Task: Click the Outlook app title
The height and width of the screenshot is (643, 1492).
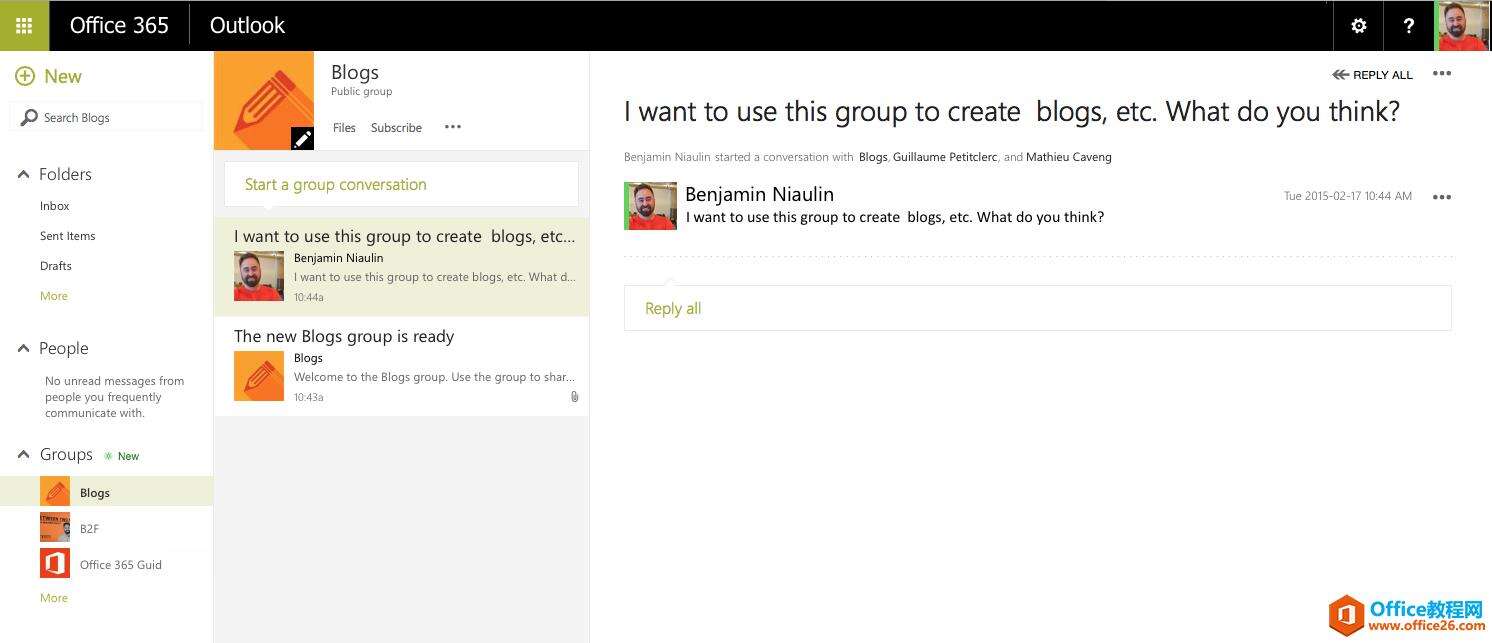Action: (247, 26)
